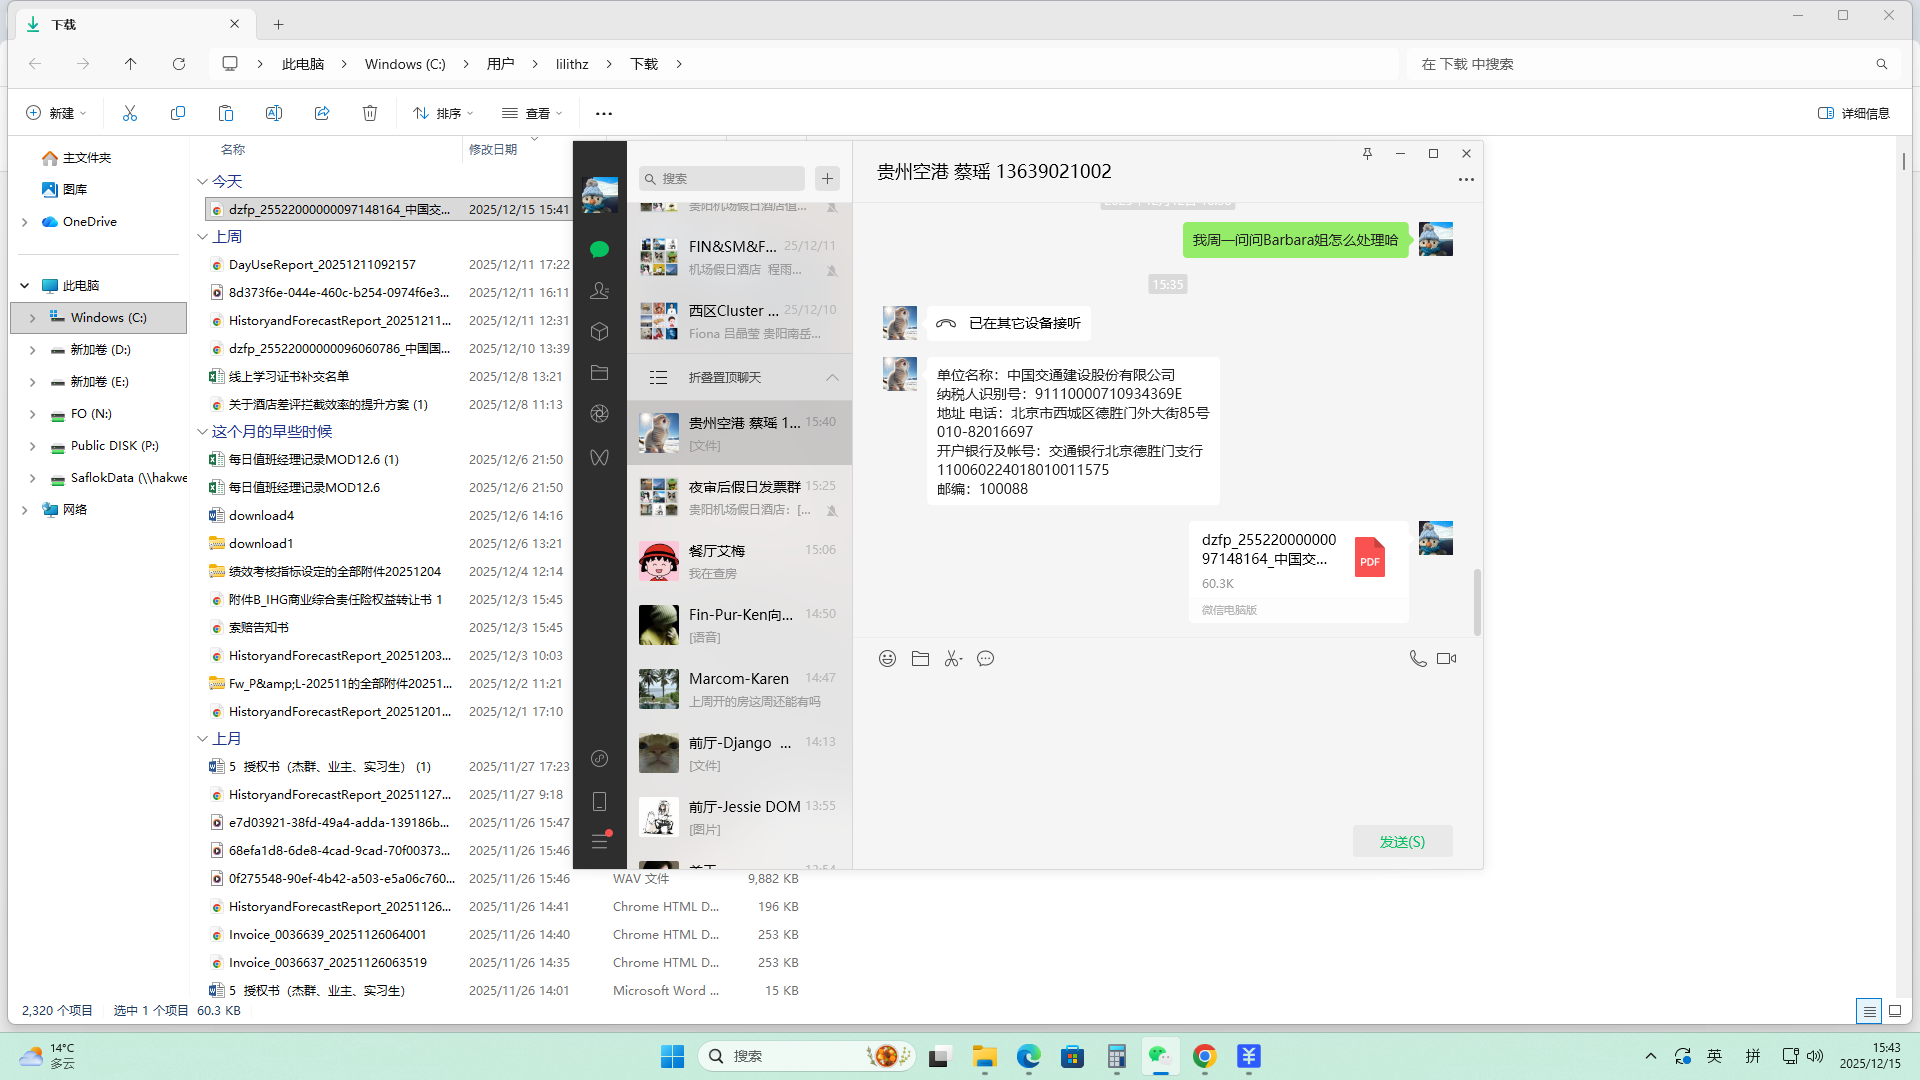The image size is (1920, 1080).
Task: Click the WeChat Moments icon in sidebar
Action: (599, 413)
